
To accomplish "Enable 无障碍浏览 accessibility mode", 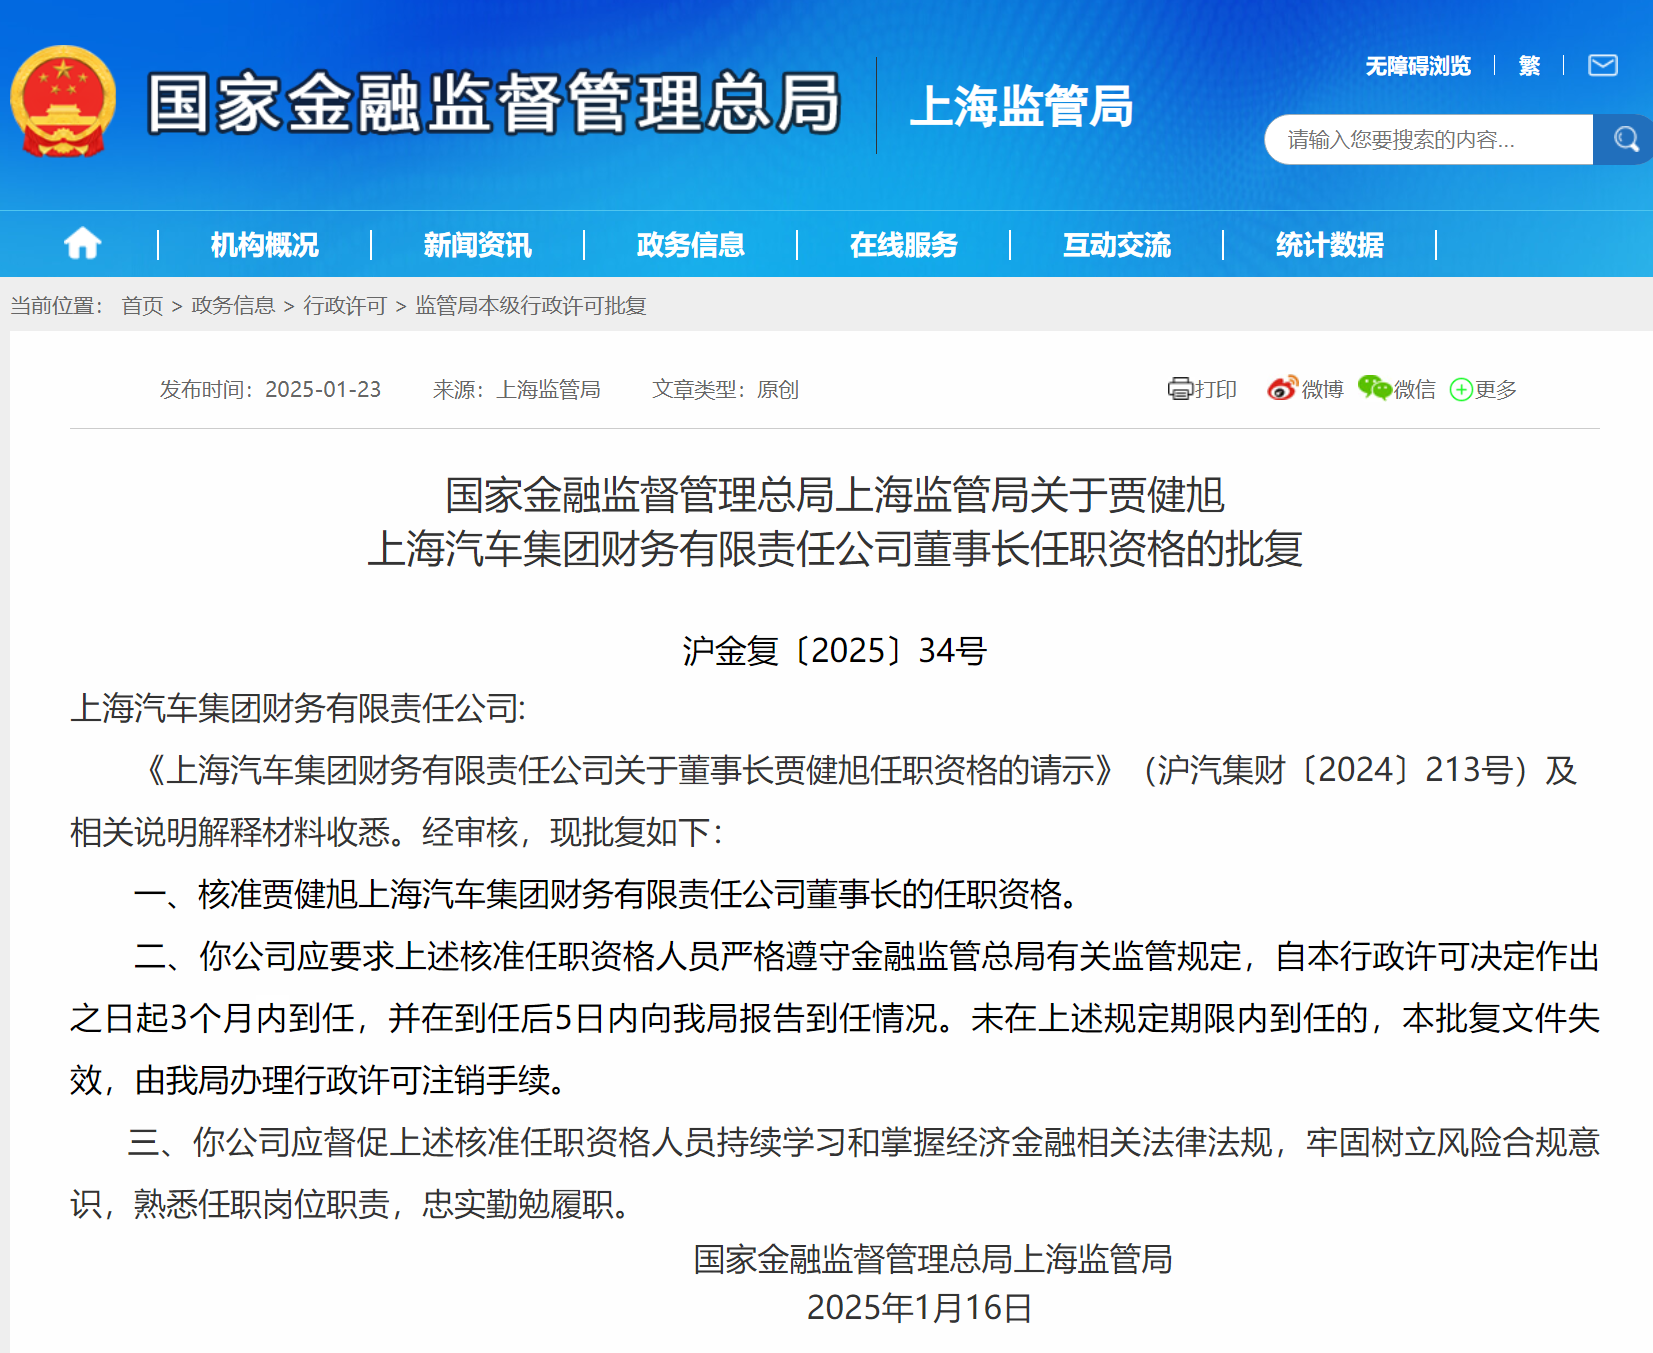I will tap(1417, 66).
